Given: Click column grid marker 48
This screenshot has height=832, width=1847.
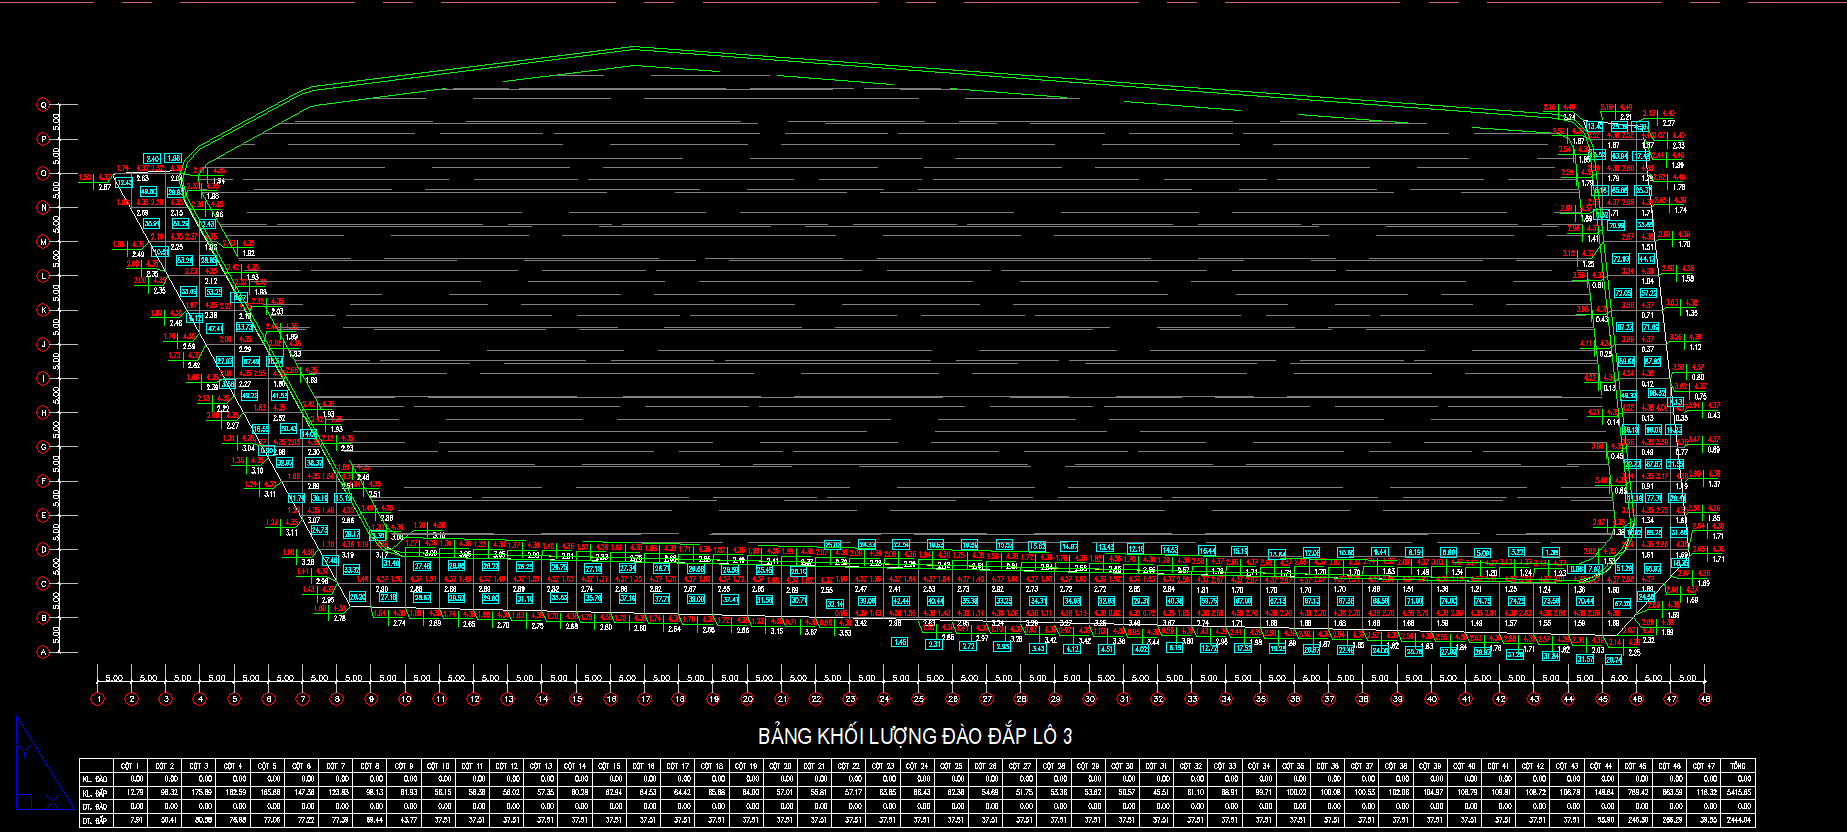Looking at the screenshot, I should pyautogui.click(x=1705, y=699).
